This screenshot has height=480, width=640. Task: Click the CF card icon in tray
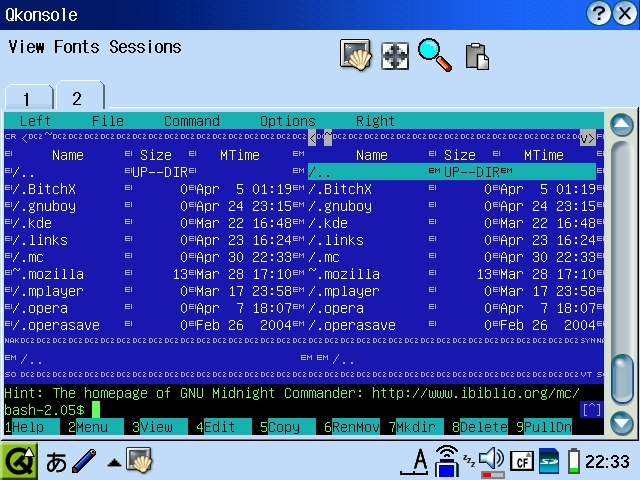[521, 461]
